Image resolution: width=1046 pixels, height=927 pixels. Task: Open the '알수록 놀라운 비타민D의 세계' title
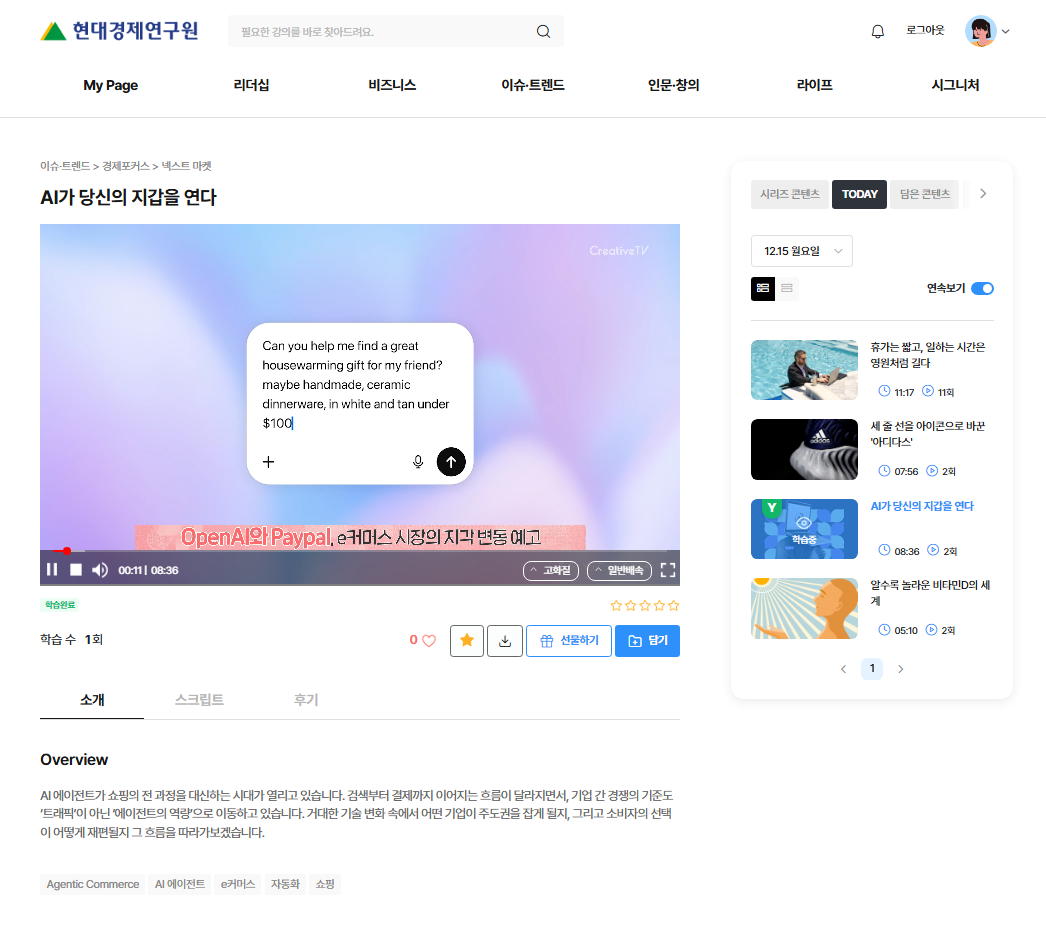tap(930, 593)
